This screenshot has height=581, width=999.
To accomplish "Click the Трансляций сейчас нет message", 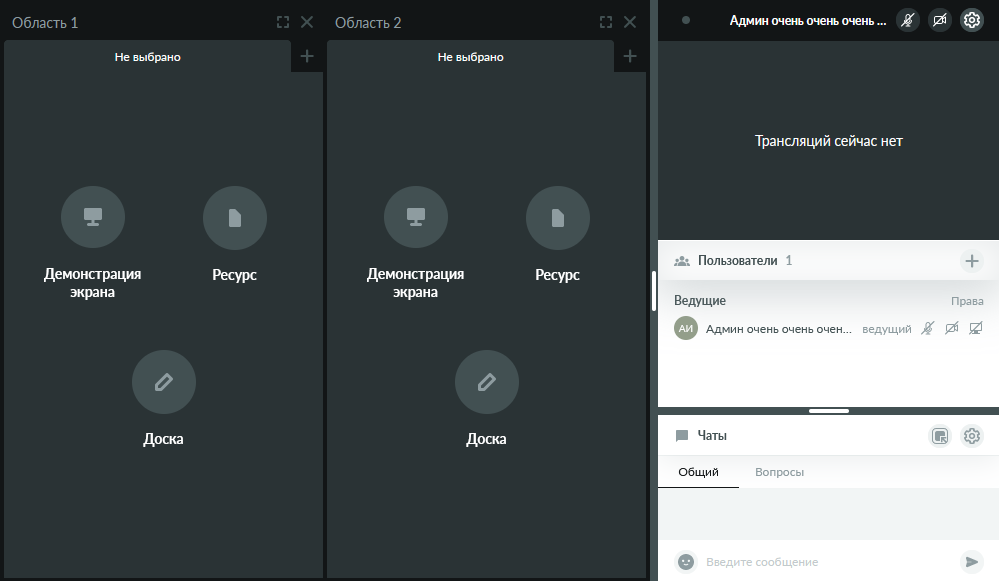I will tap(828, 141).
